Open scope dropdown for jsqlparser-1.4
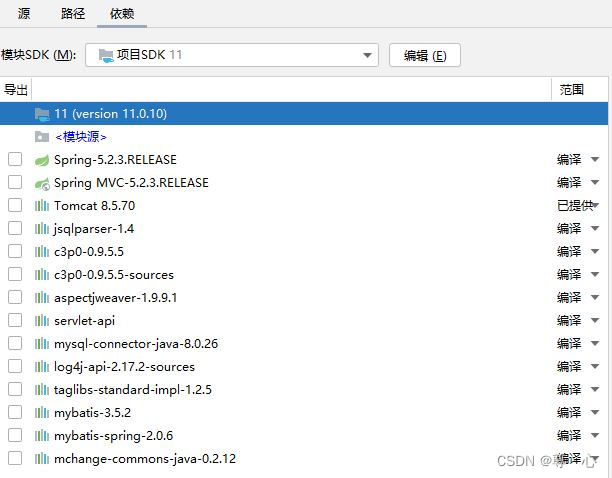 pos(595,229)
